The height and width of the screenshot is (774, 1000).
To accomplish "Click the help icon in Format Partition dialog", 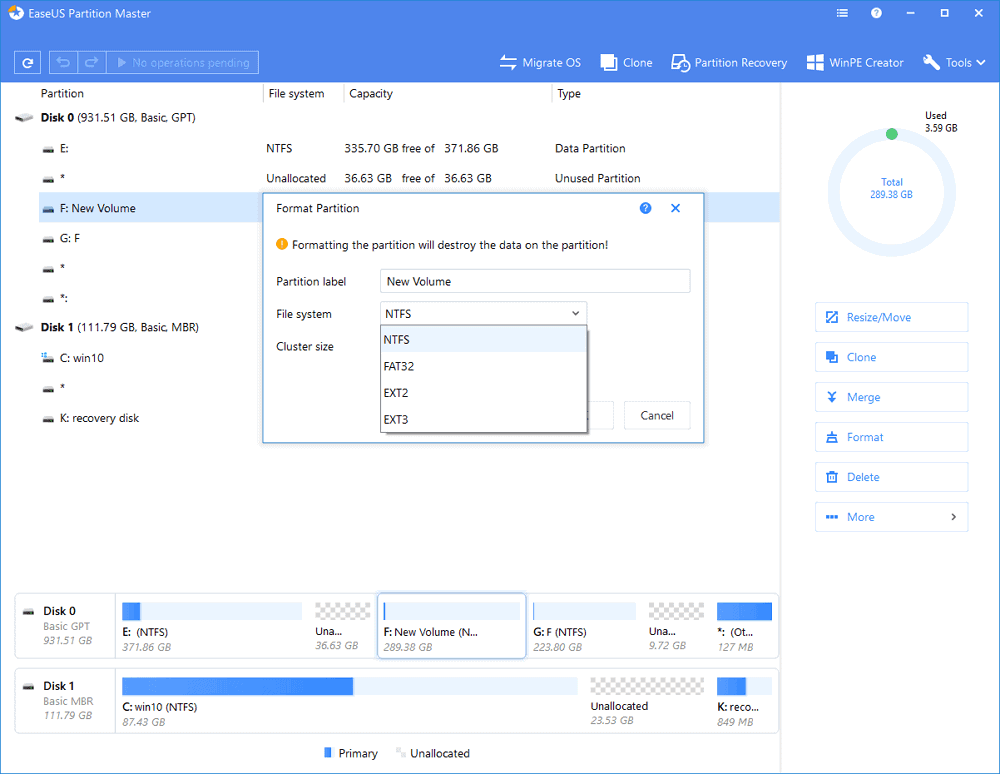I will point(645,208).
